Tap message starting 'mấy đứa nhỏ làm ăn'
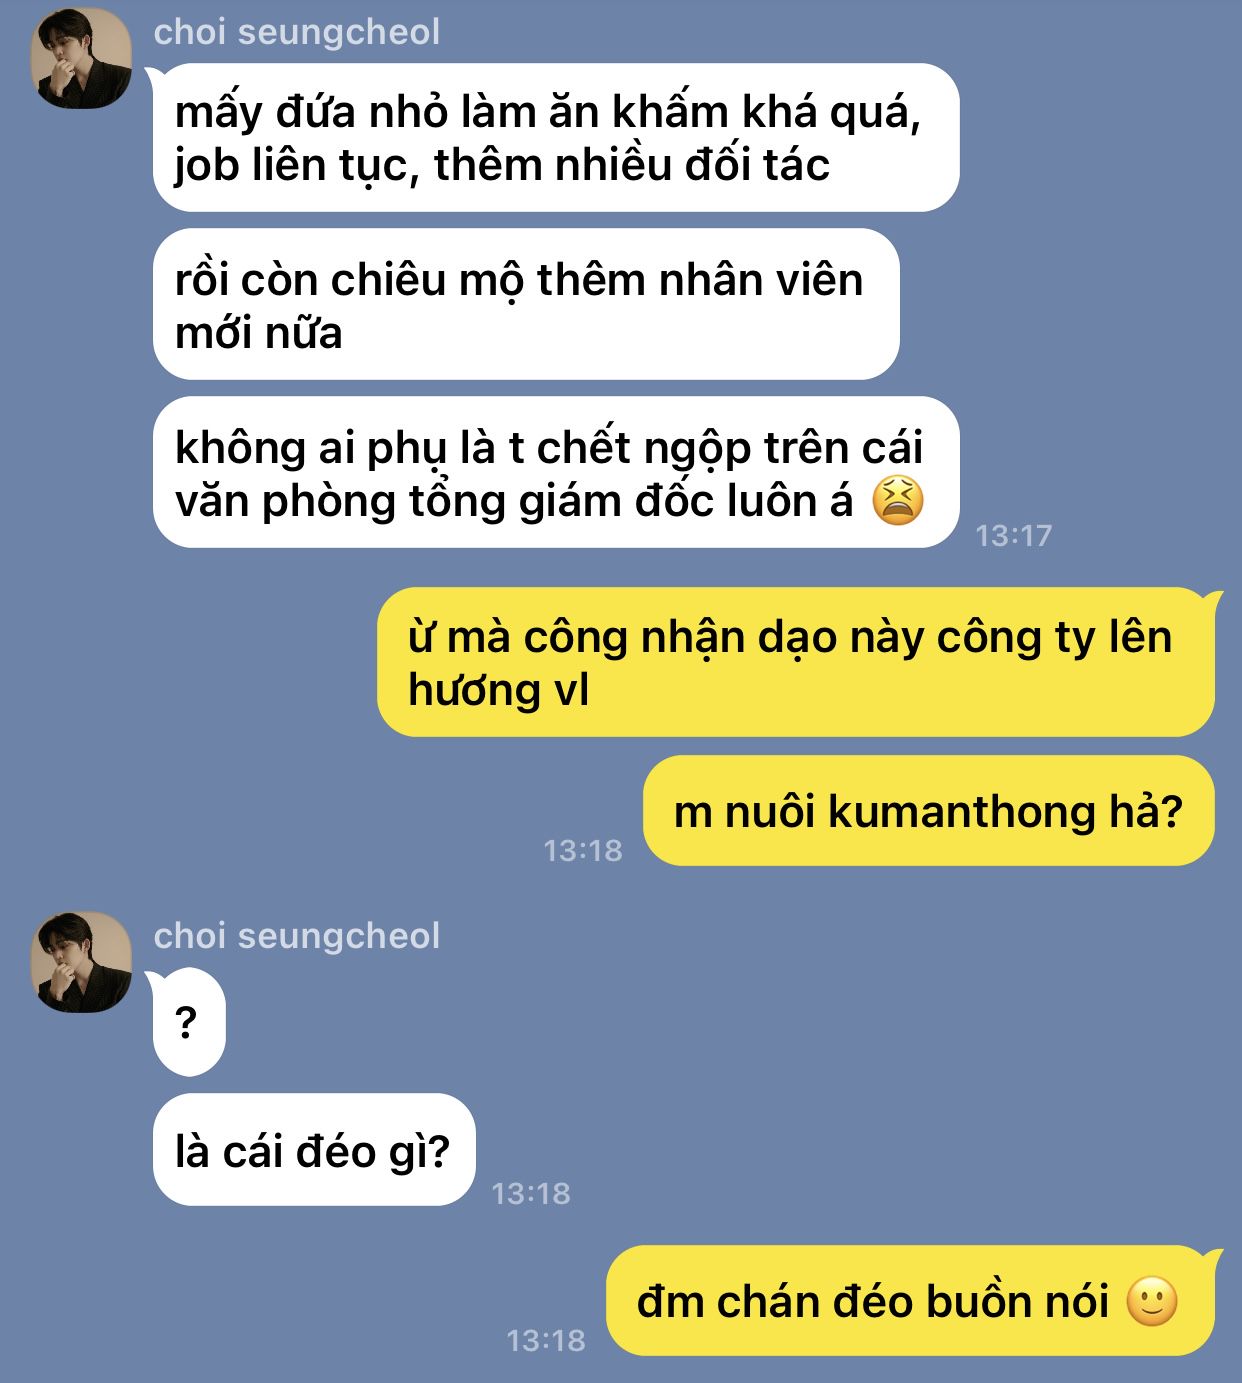Screen dimensions: 1242x1383 (x=556, y=138)
